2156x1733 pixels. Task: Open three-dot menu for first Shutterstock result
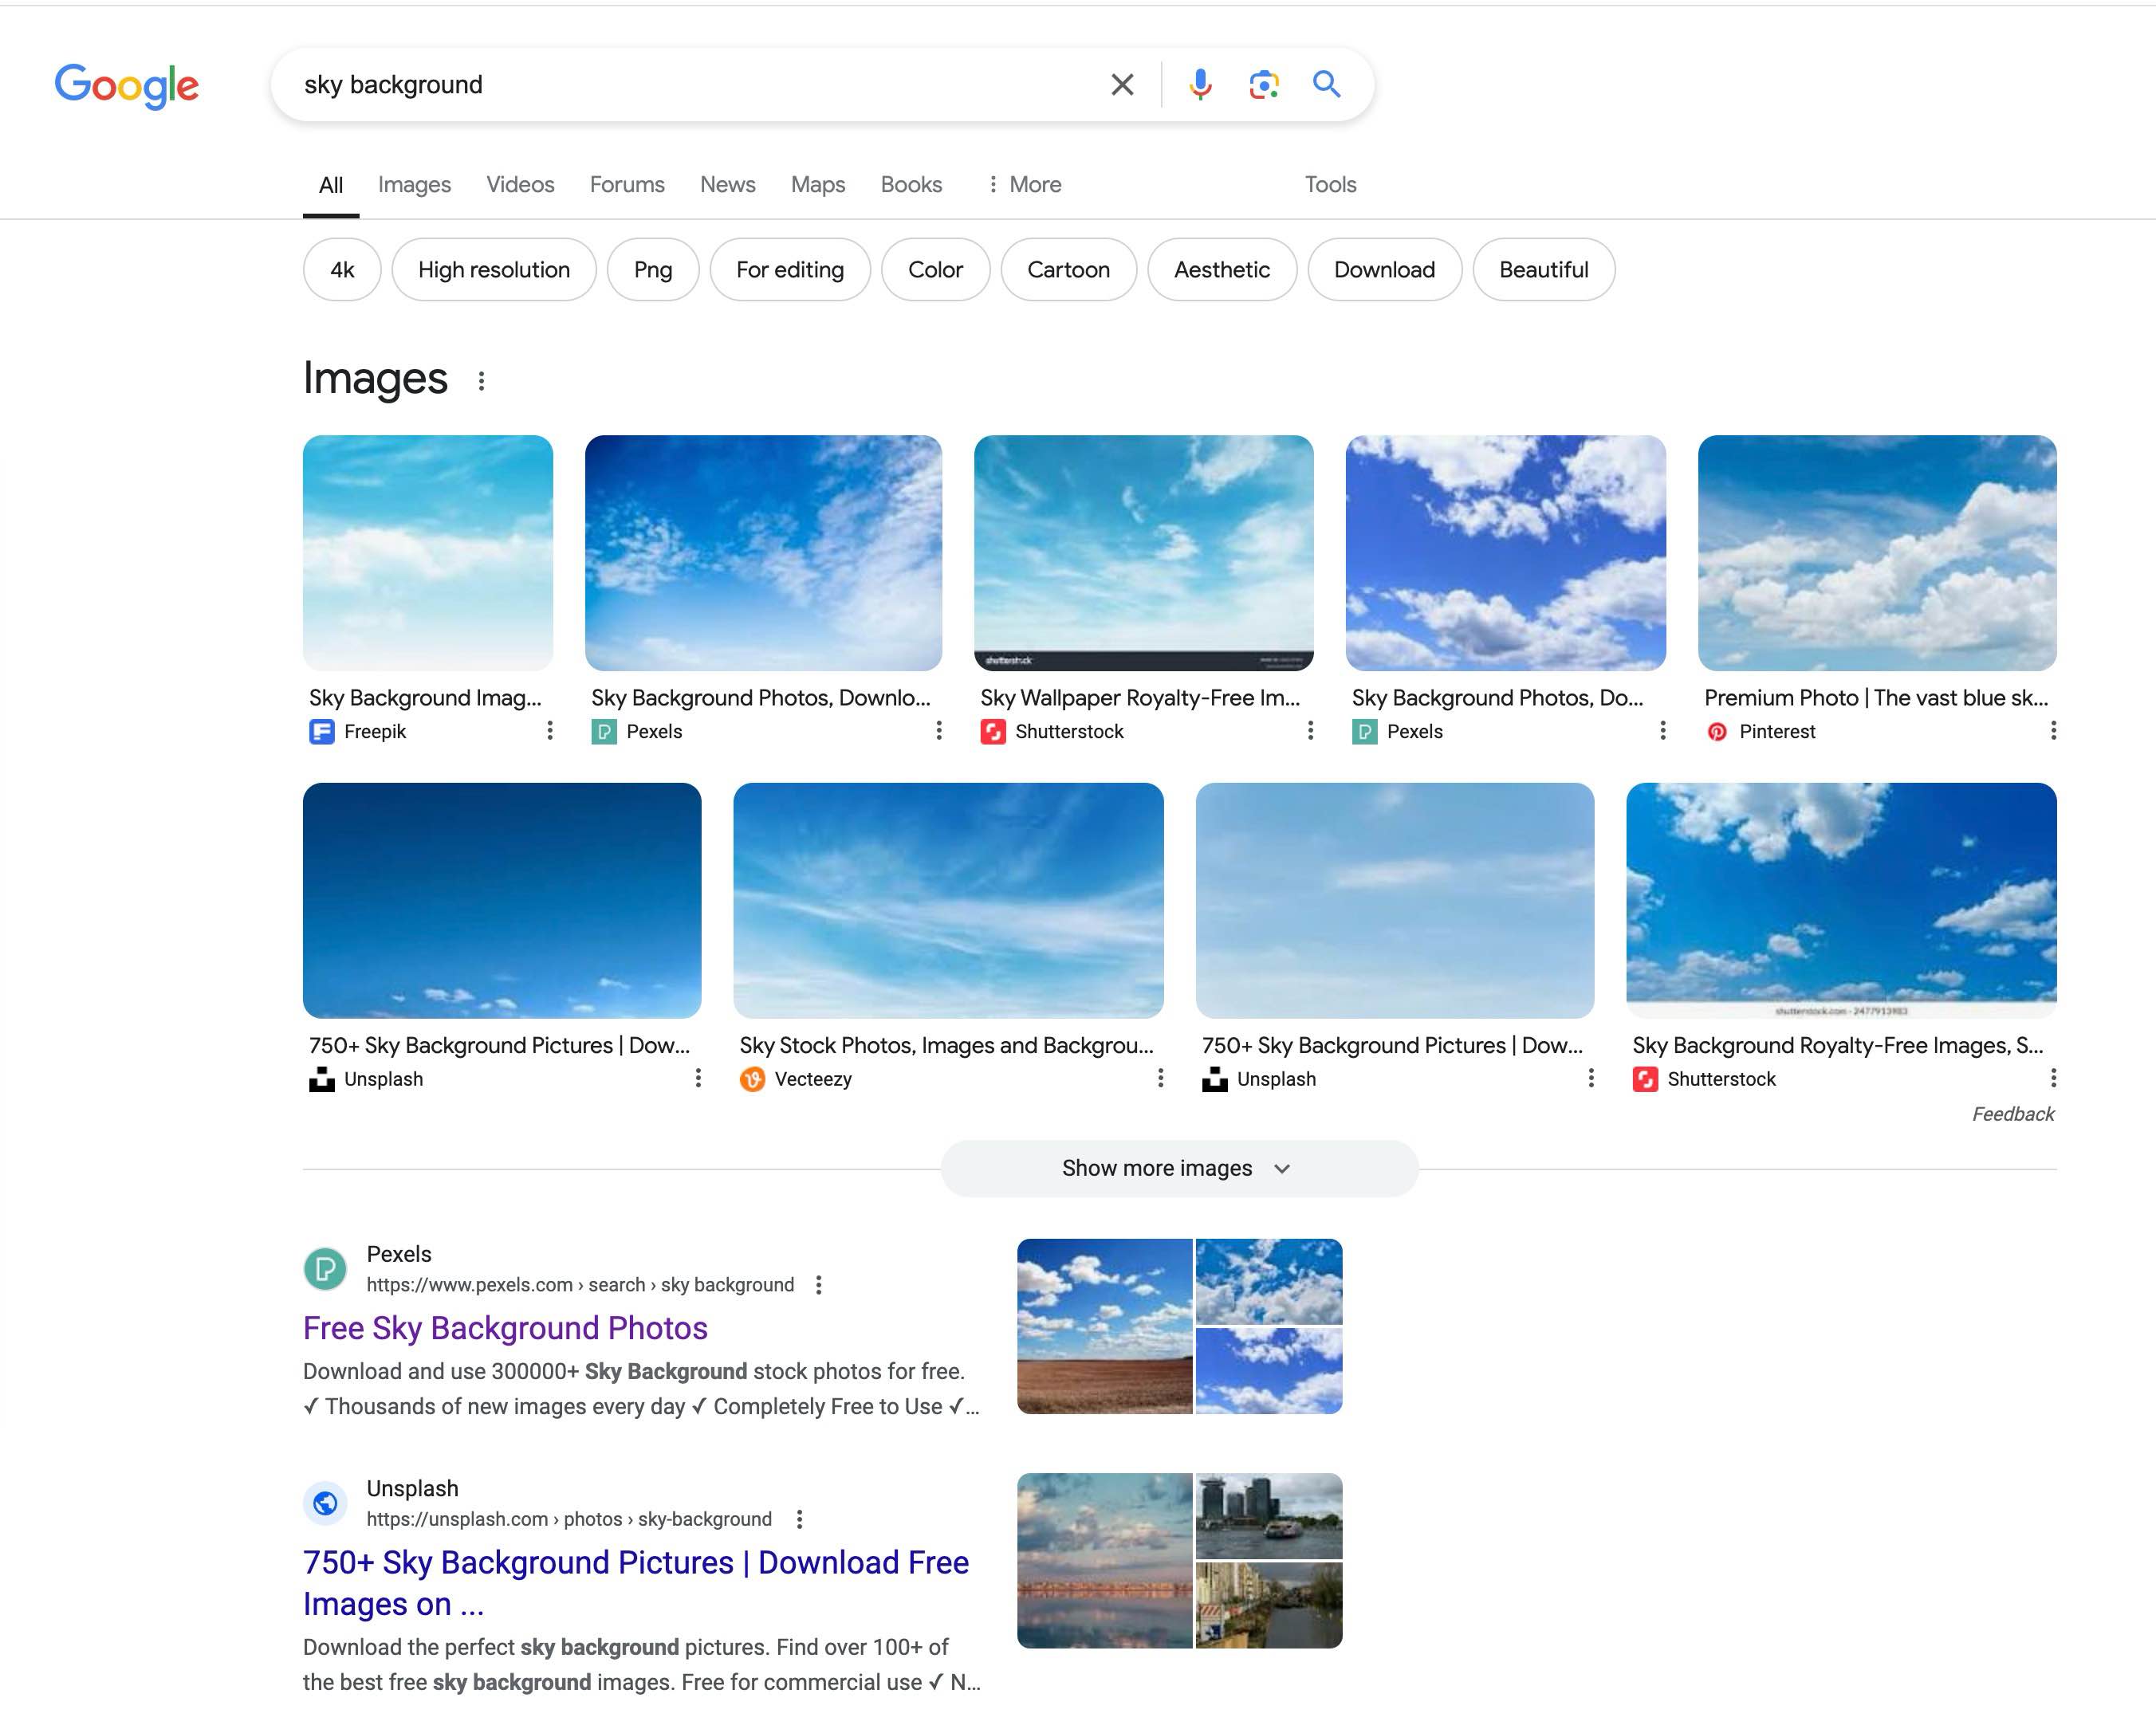[1310, 731]
